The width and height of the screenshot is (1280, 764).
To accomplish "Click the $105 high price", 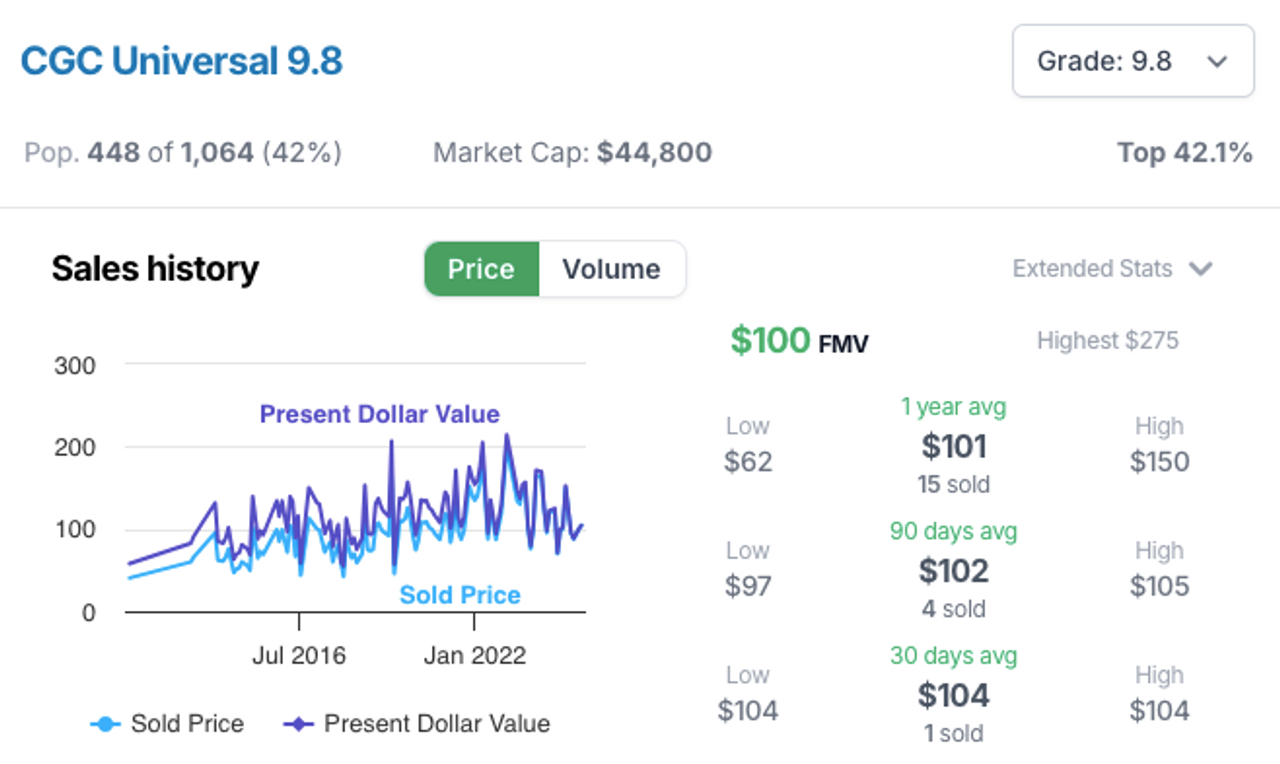I will (x=1160, y=586).
